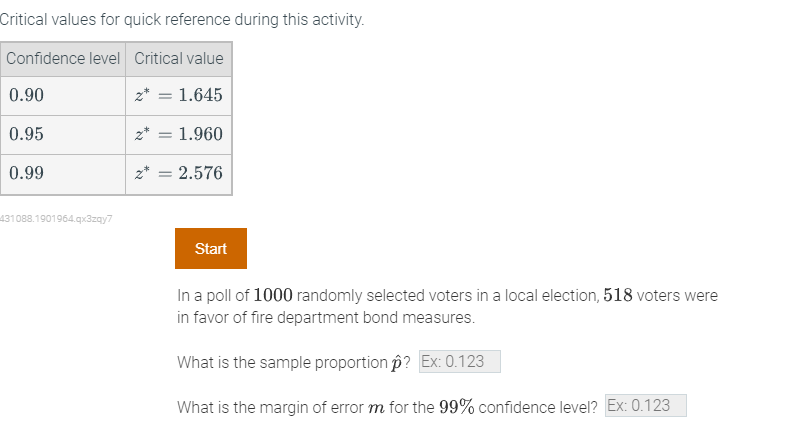Click the z* = 1.645 critical value cell
Viewport: 793px width, 445px height.
(x=179, y=96)
